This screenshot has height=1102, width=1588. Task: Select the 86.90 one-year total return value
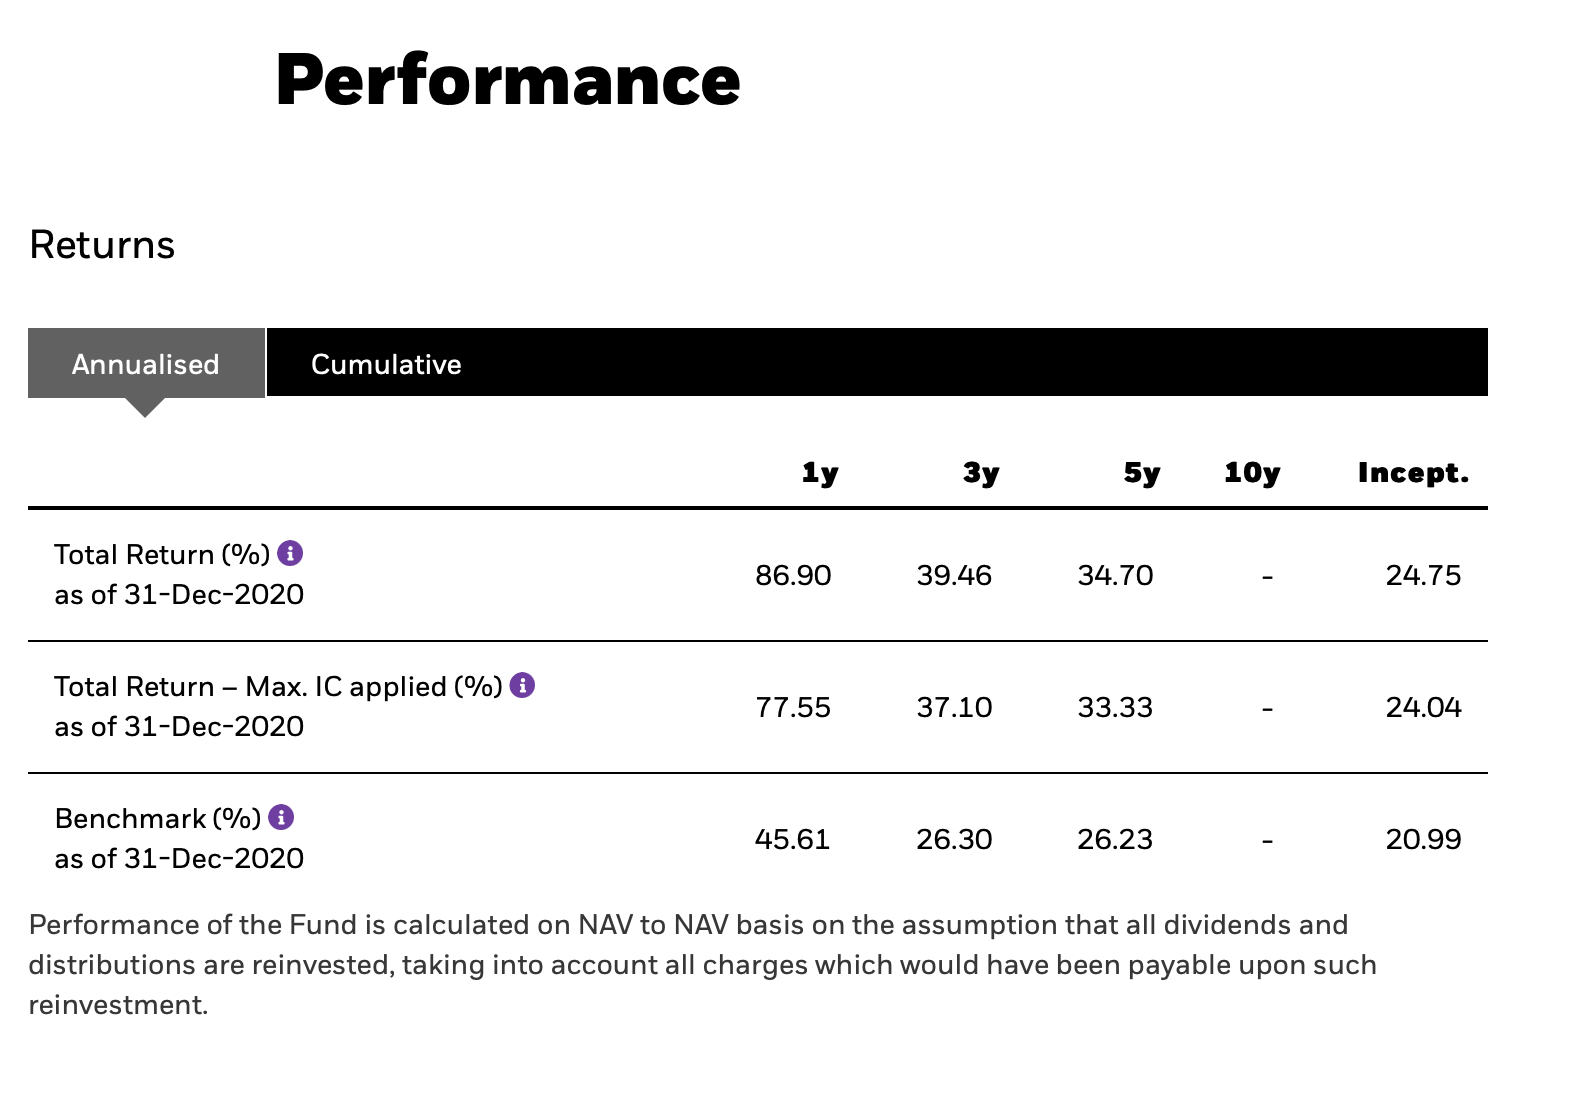[793, 576]
